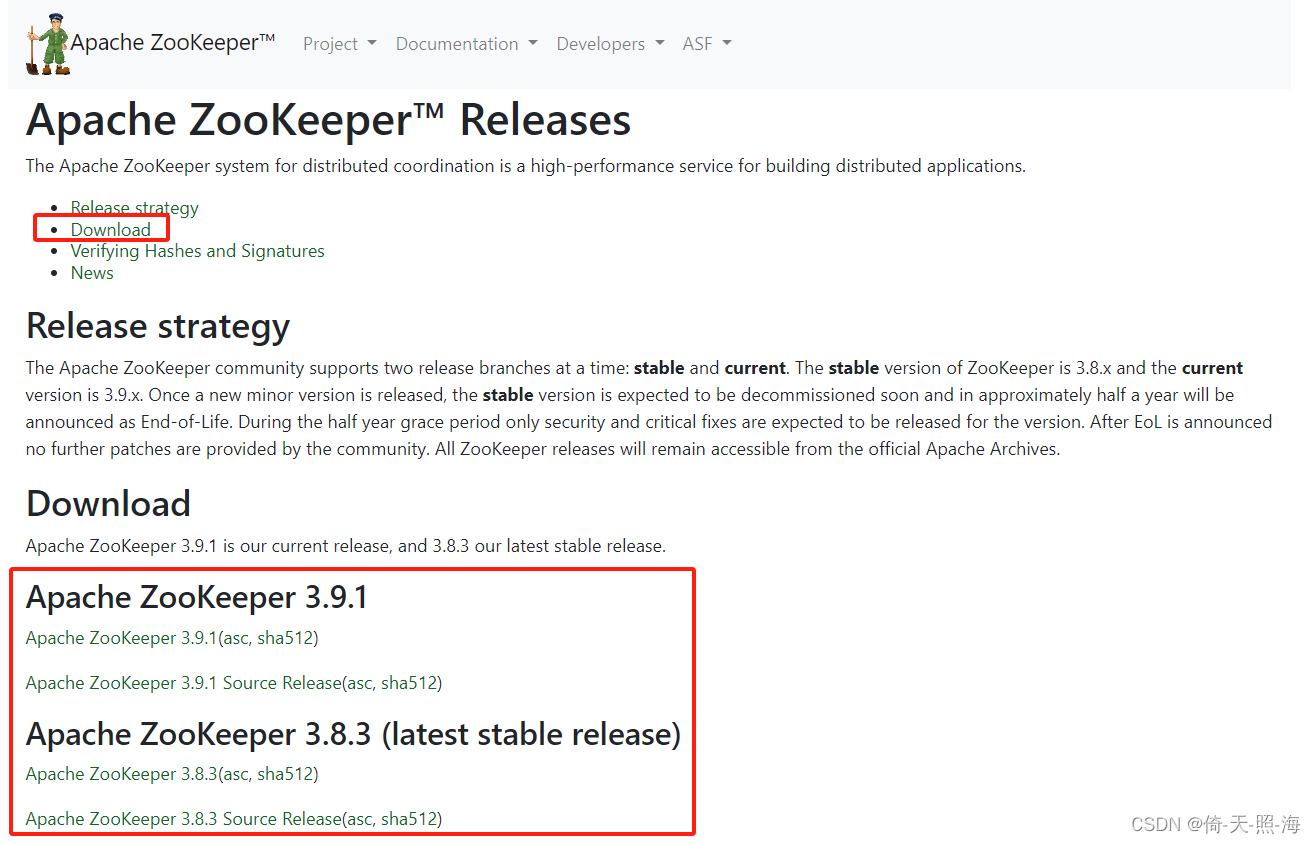Click the "community supports two release branches" paragraph
Image resolution: width=1316 pixels, height=844 pixels.
click(649, 408)
